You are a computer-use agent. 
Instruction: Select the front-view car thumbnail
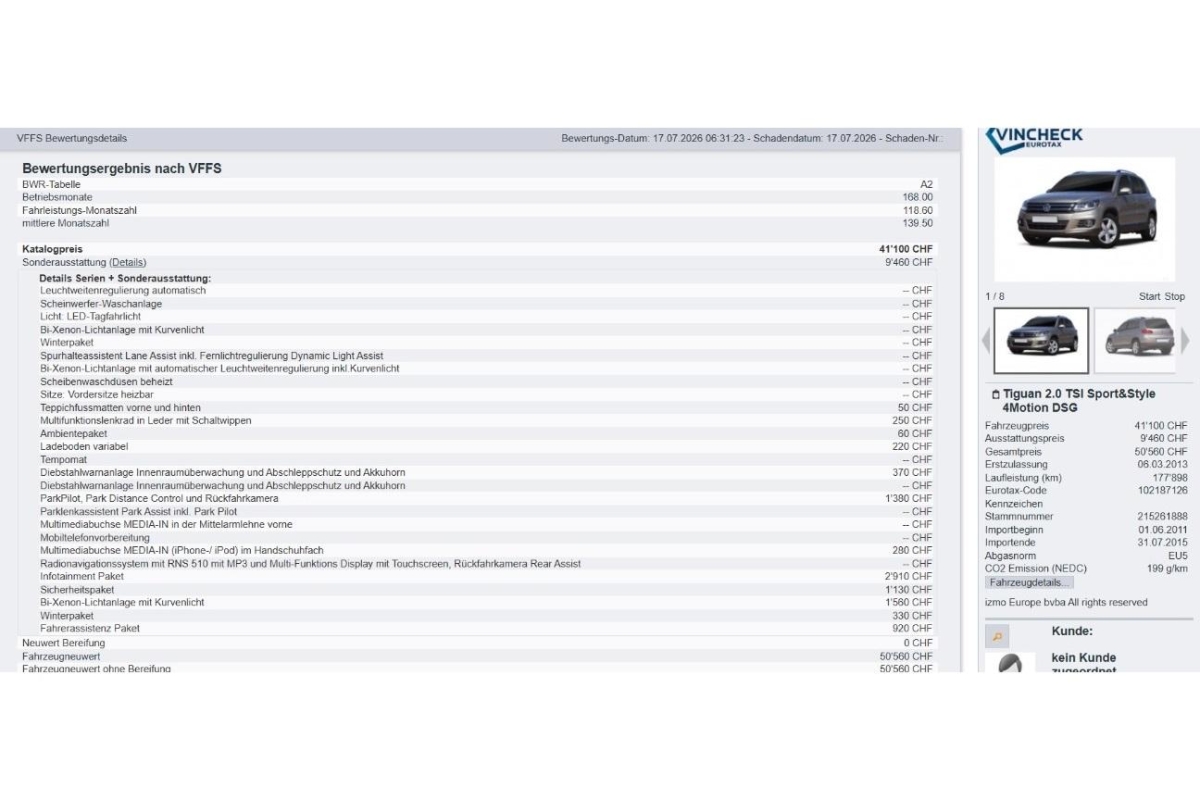coord(1041,340)
